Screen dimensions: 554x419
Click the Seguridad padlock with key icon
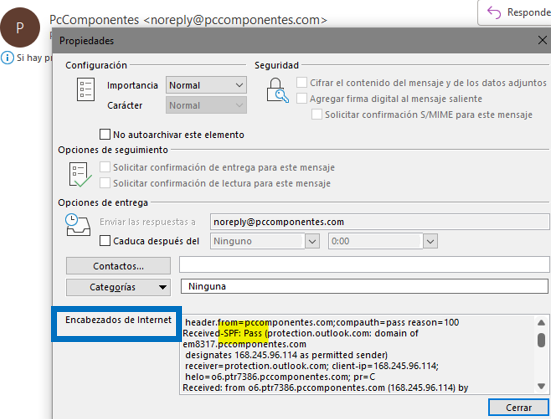tap(277, 90)
